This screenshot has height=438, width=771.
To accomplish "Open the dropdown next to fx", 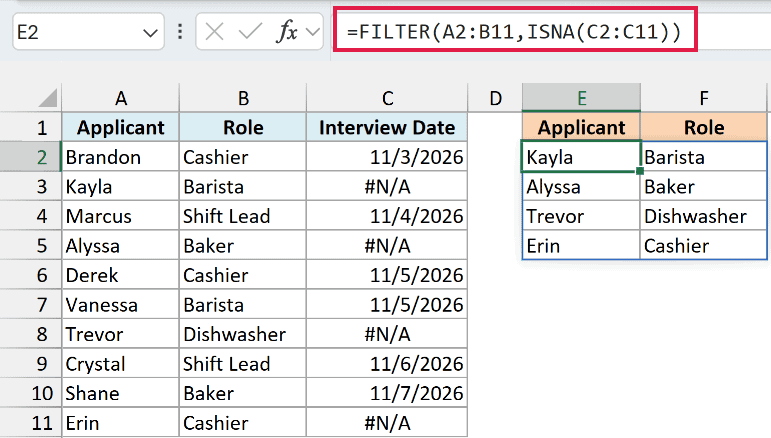I will (313, 32).
